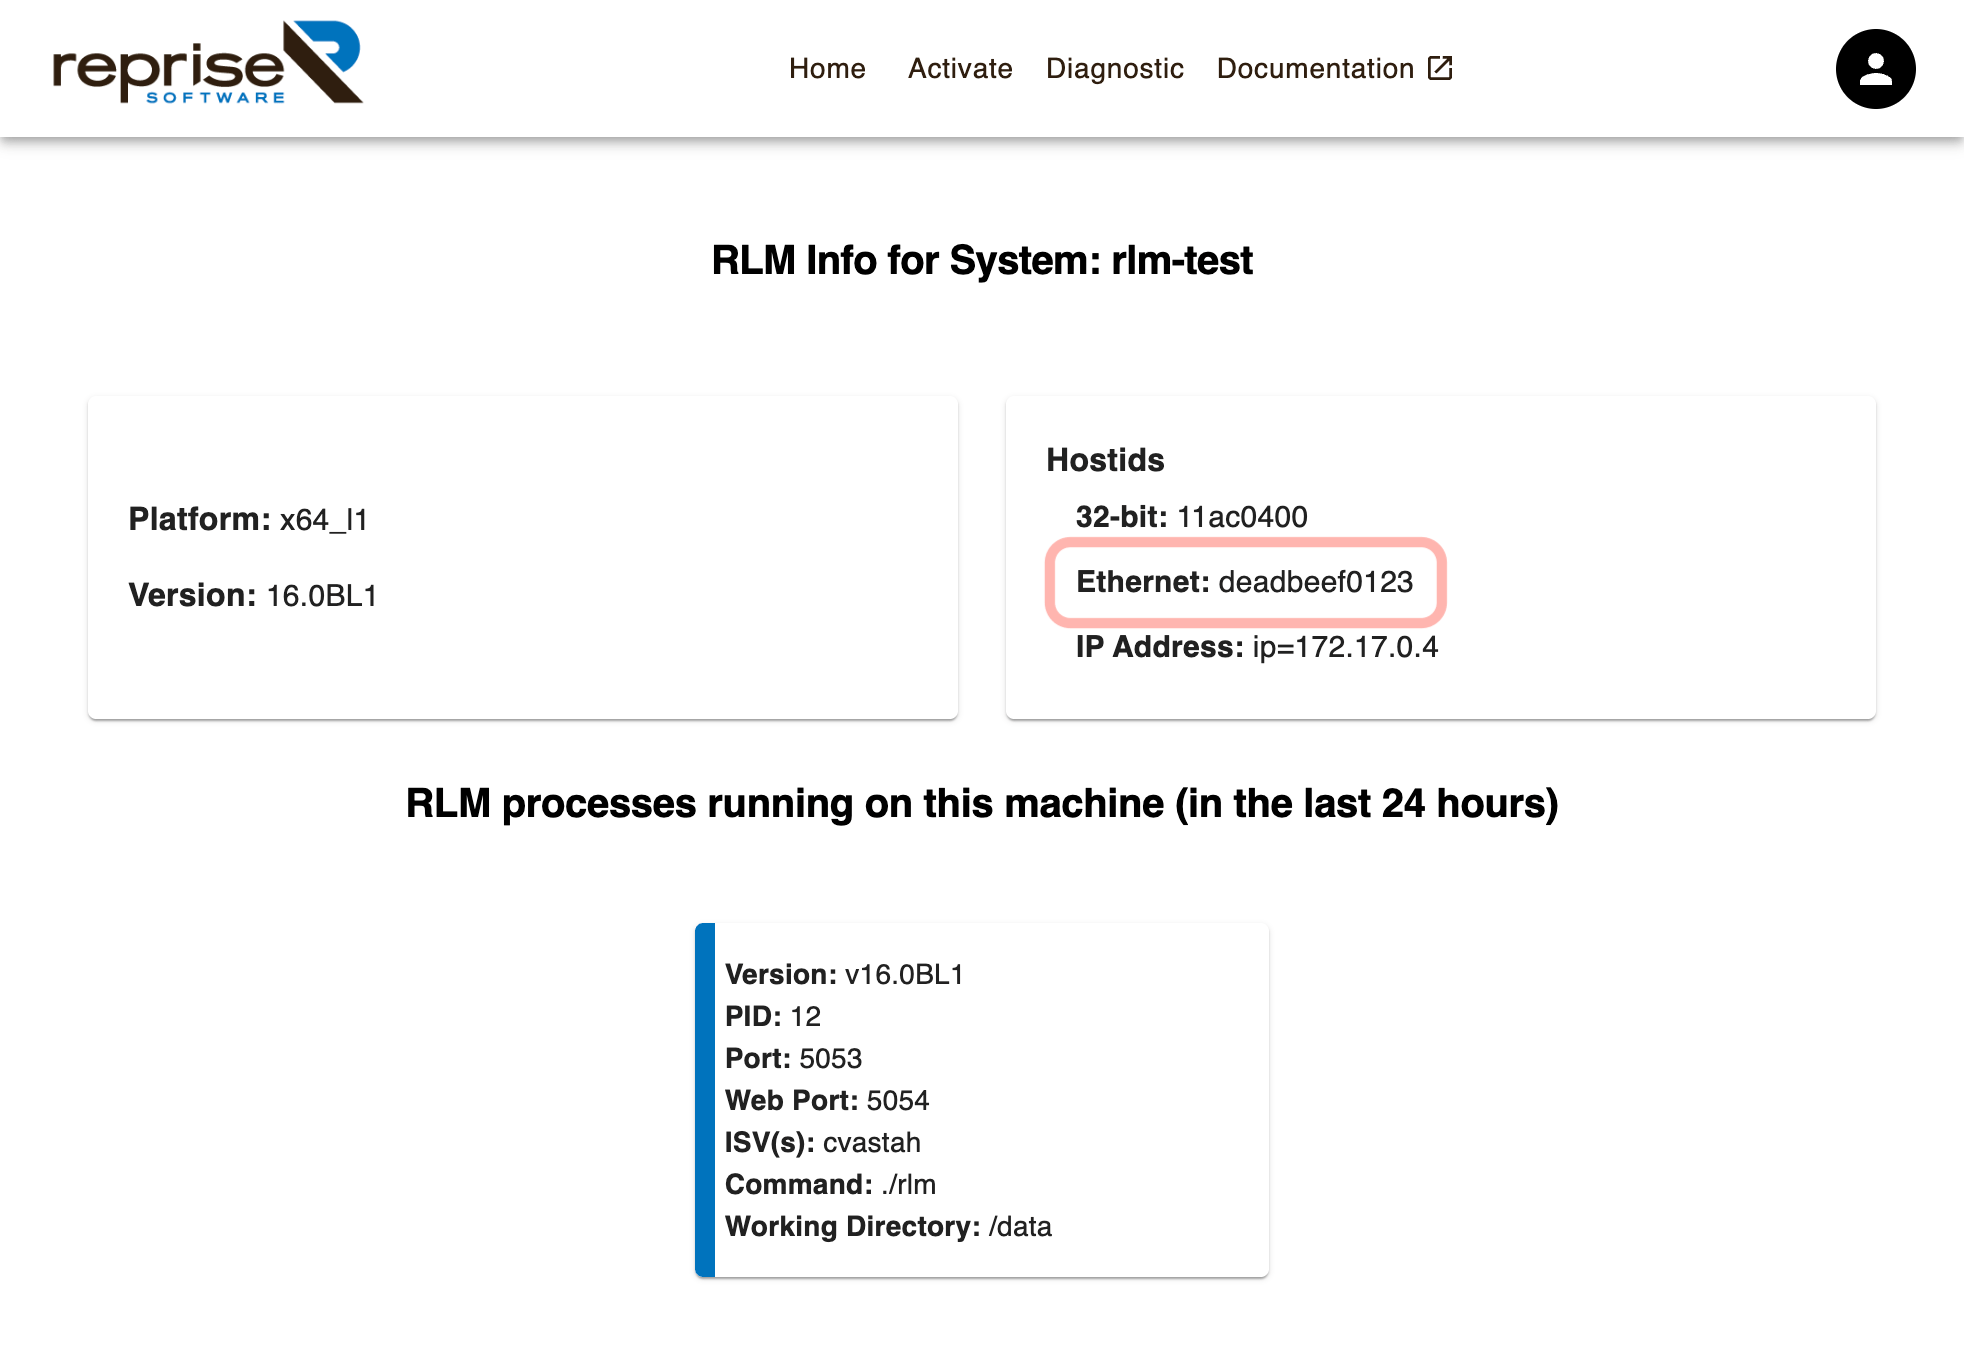1964x1366 pixels.
Task: Click the Web Port: 5054 line
Action: 827,1101
